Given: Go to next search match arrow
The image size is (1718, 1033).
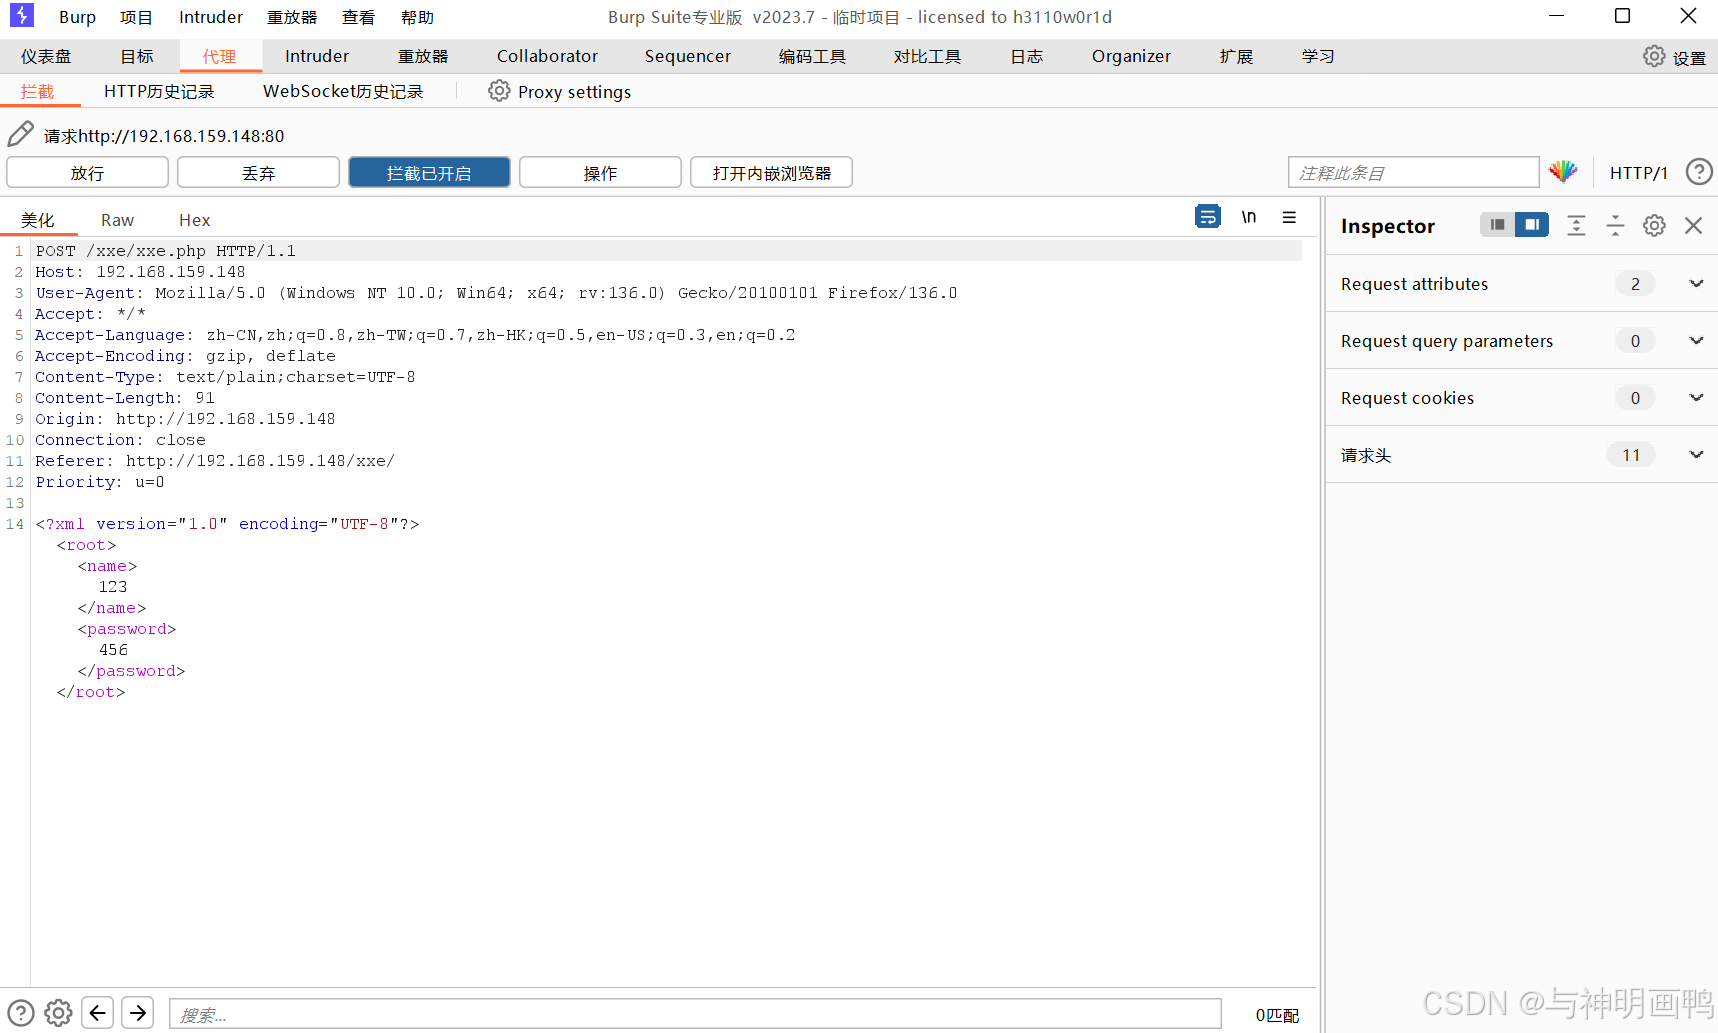Looking at the screenshot, I should tap(138, 1013).
